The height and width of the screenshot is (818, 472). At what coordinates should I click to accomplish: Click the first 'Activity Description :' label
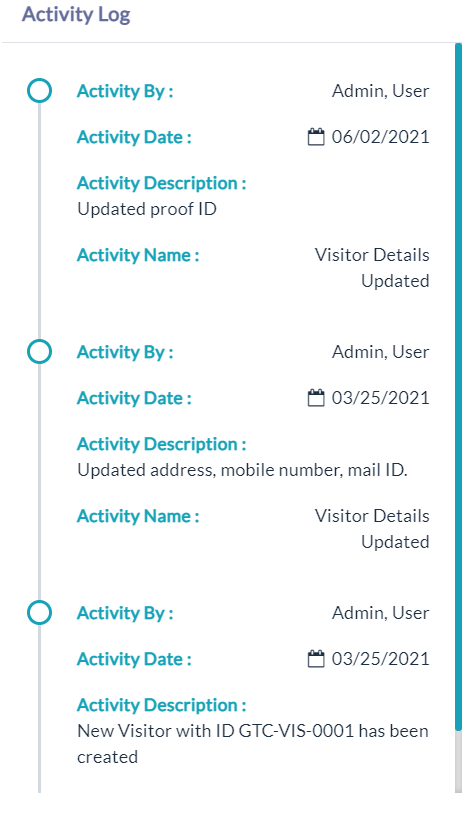pos(161,183)
